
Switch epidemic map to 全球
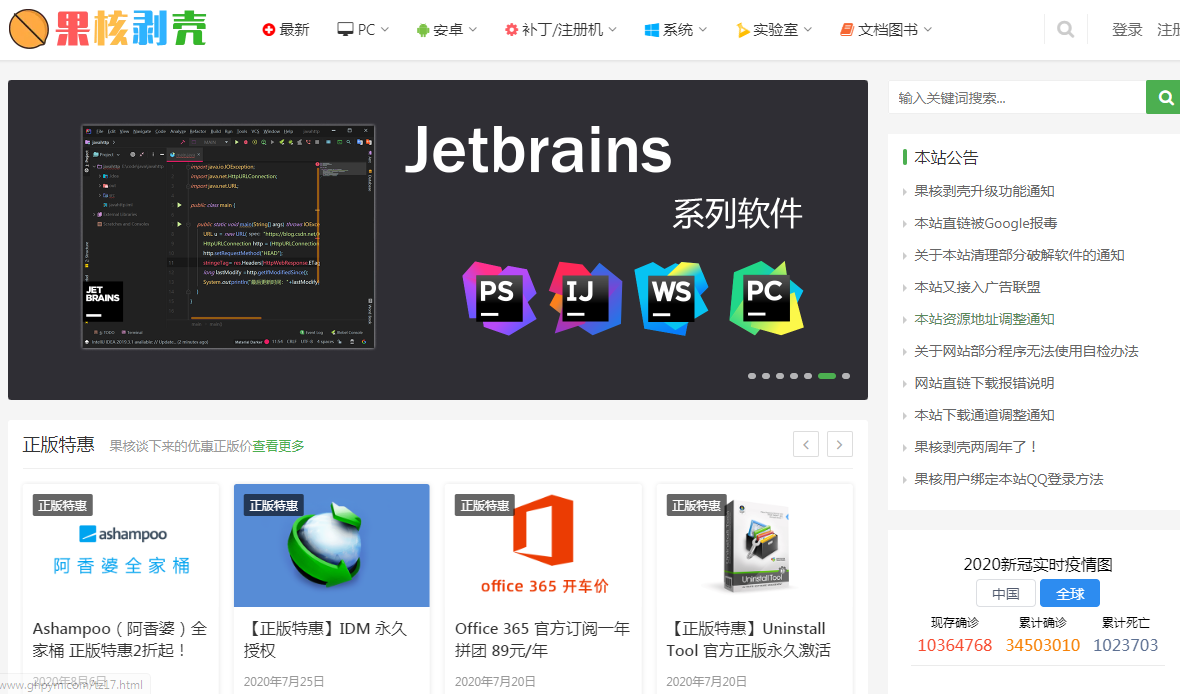(1070, 593)
